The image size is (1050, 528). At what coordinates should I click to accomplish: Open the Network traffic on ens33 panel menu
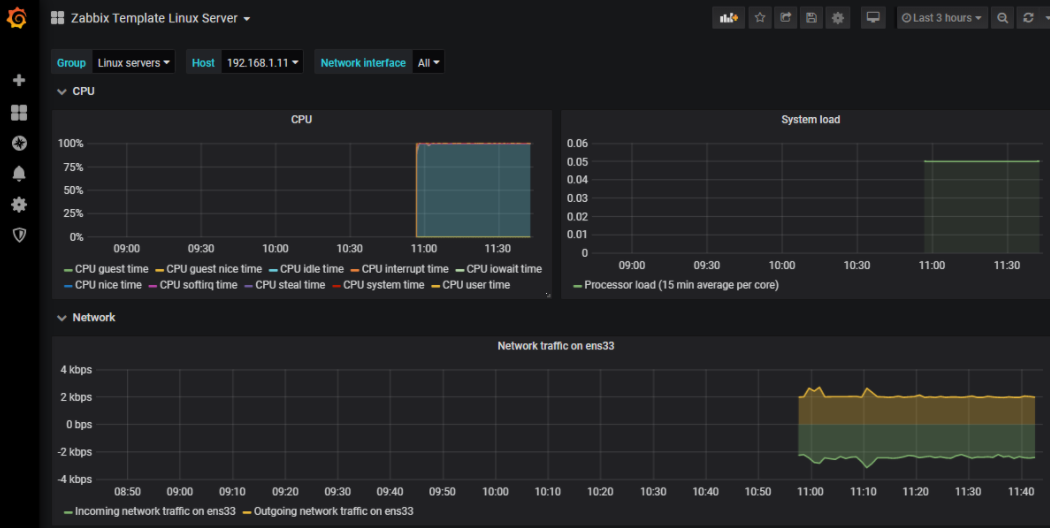pos(555,346)
